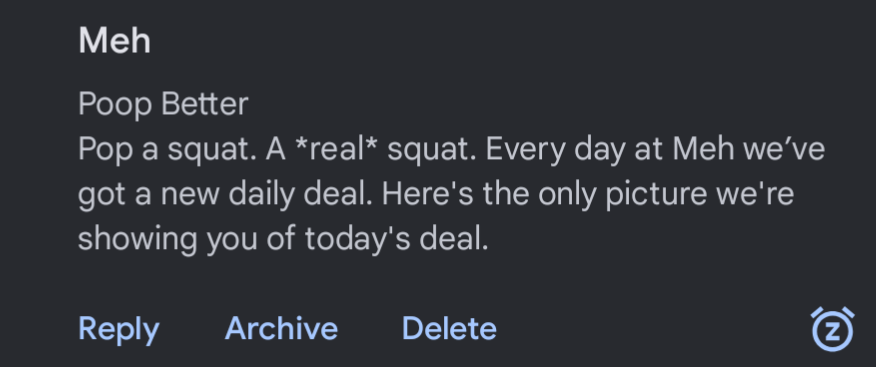
Task: Open the sender name Meh heading
Action: pyautogui.click(x=115, y=41)
